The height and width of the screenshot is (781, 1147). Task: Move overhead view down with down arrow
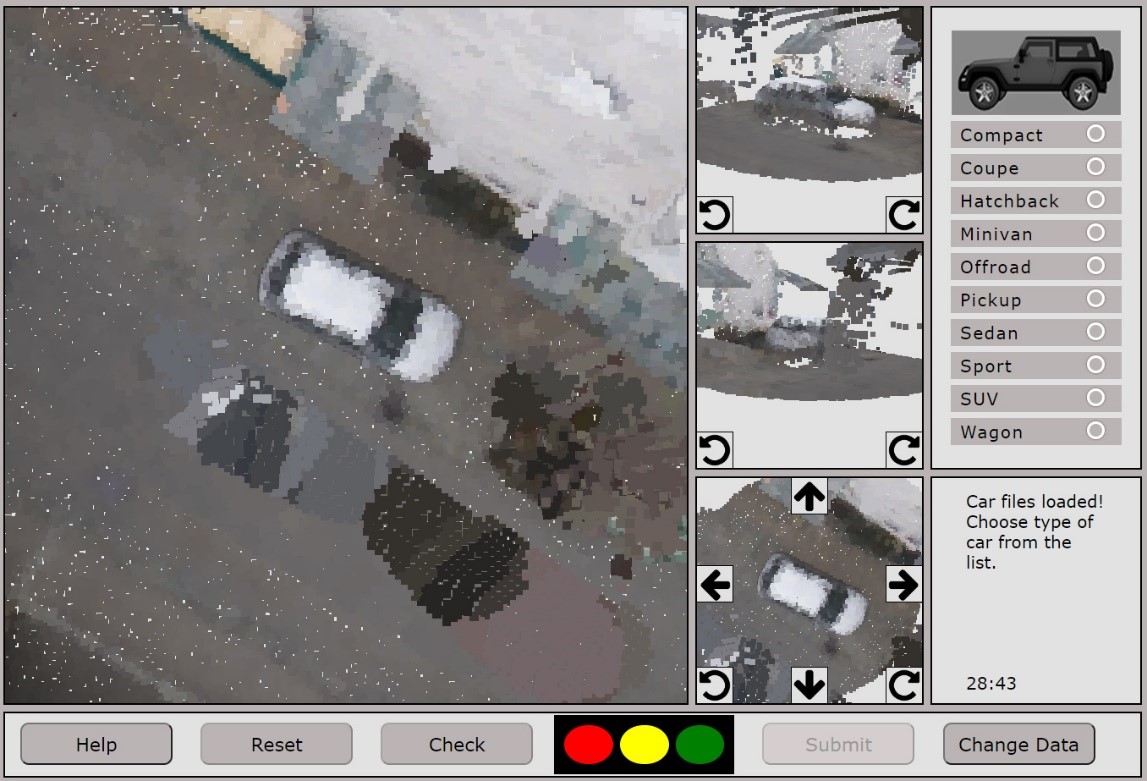click(x=809, y=685)
